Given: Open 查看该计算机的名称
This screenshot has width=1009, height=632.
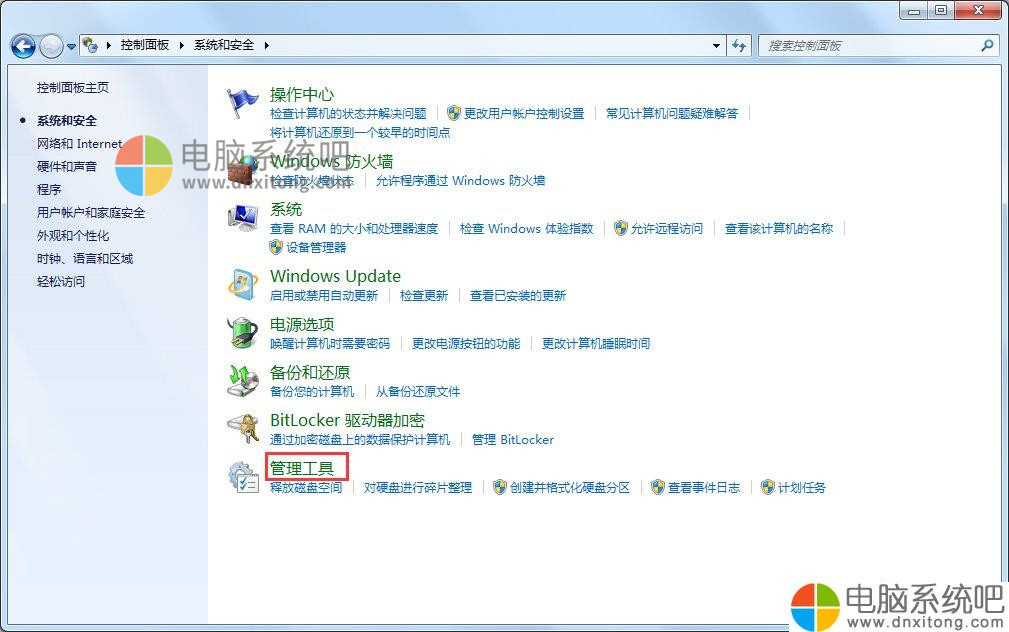Looking at the screenshot, I should [779, 228].
